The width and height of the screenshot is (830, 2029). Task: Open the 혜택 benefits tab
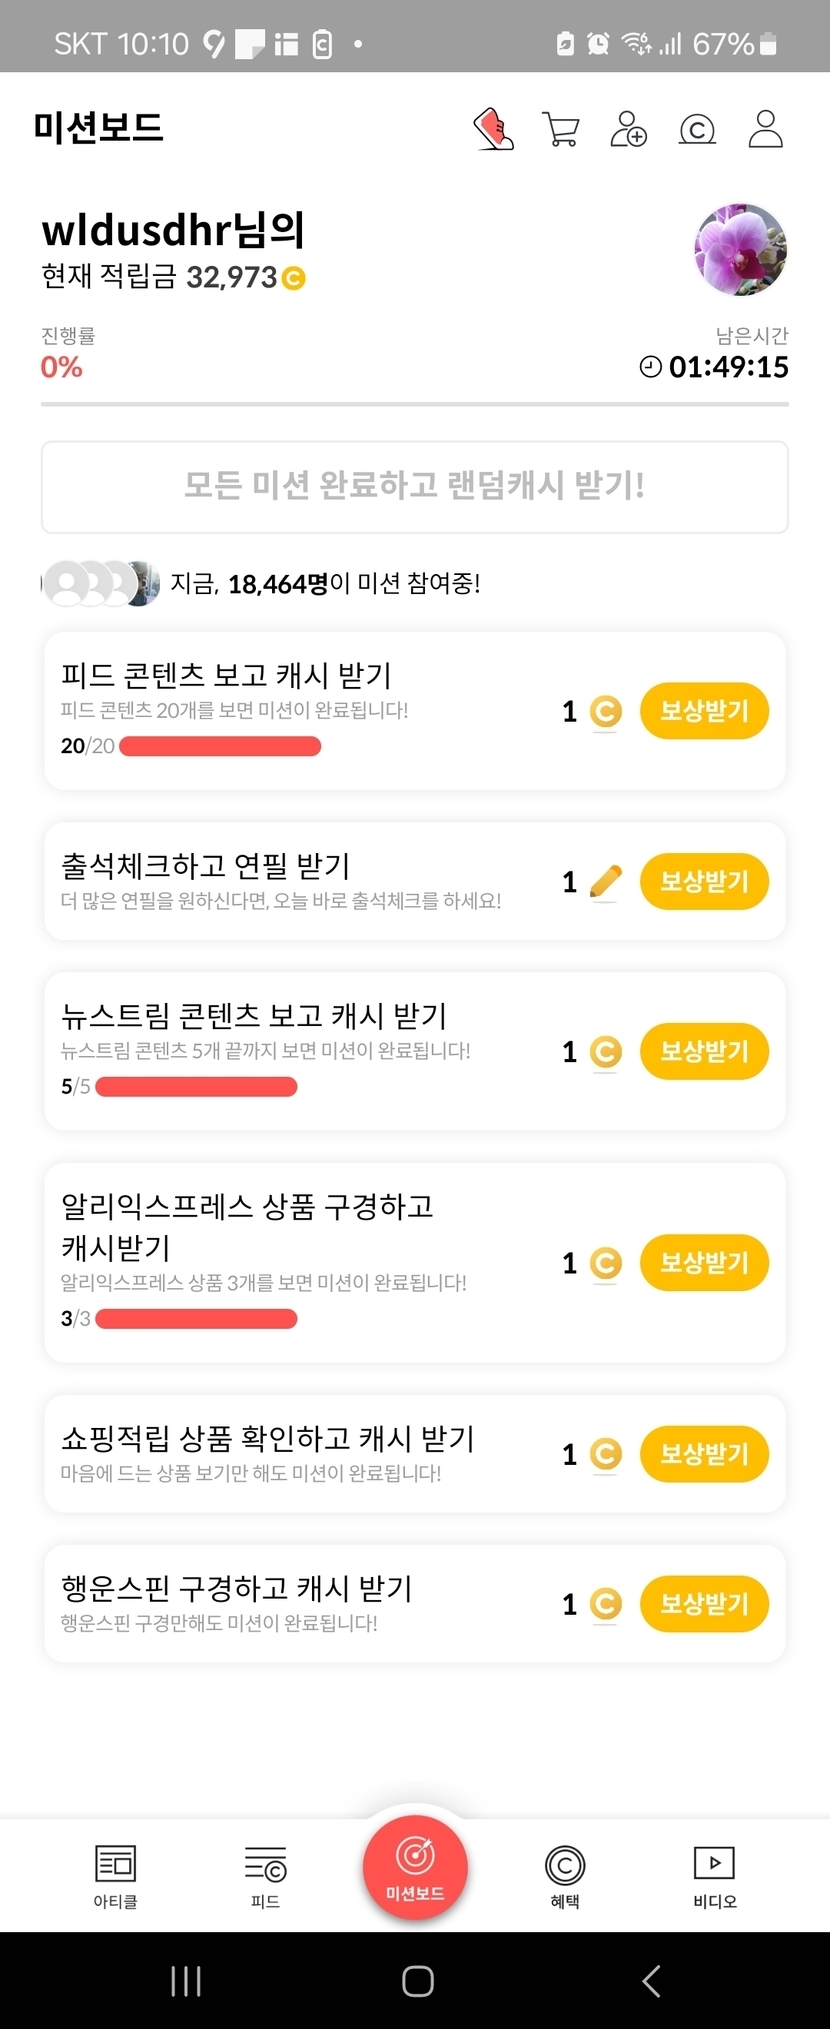coord(565,1876)
